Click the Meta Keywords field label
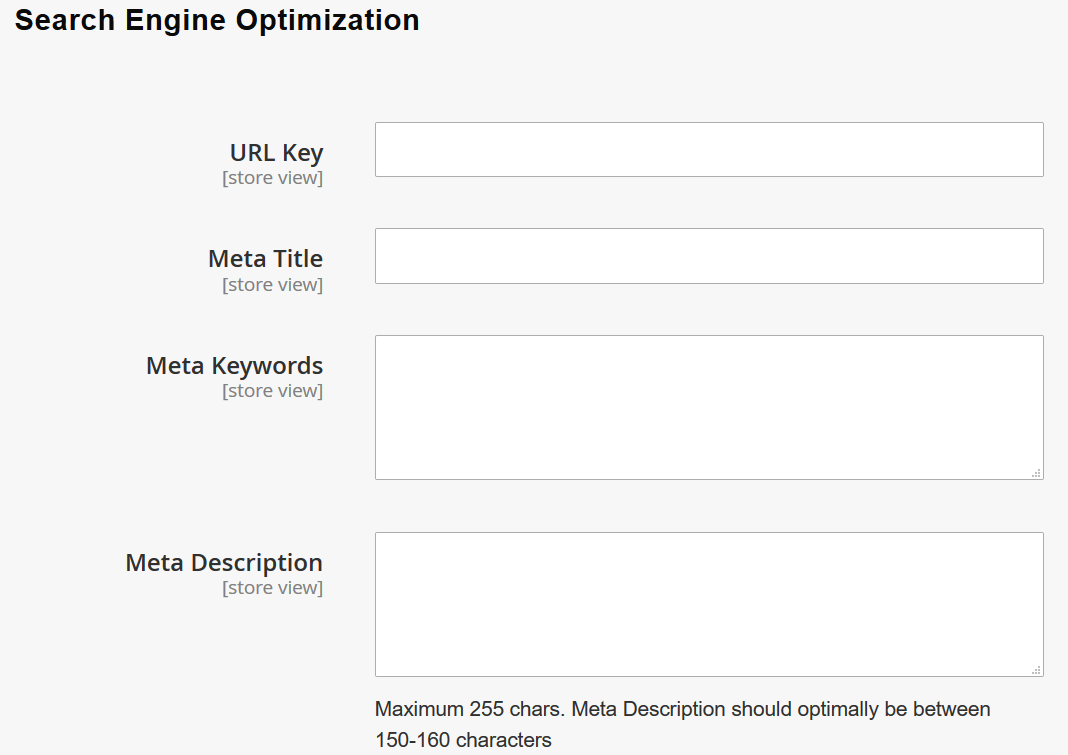Screen dimensions: 1068x755 pyautogui.click(x=234, y=366)
